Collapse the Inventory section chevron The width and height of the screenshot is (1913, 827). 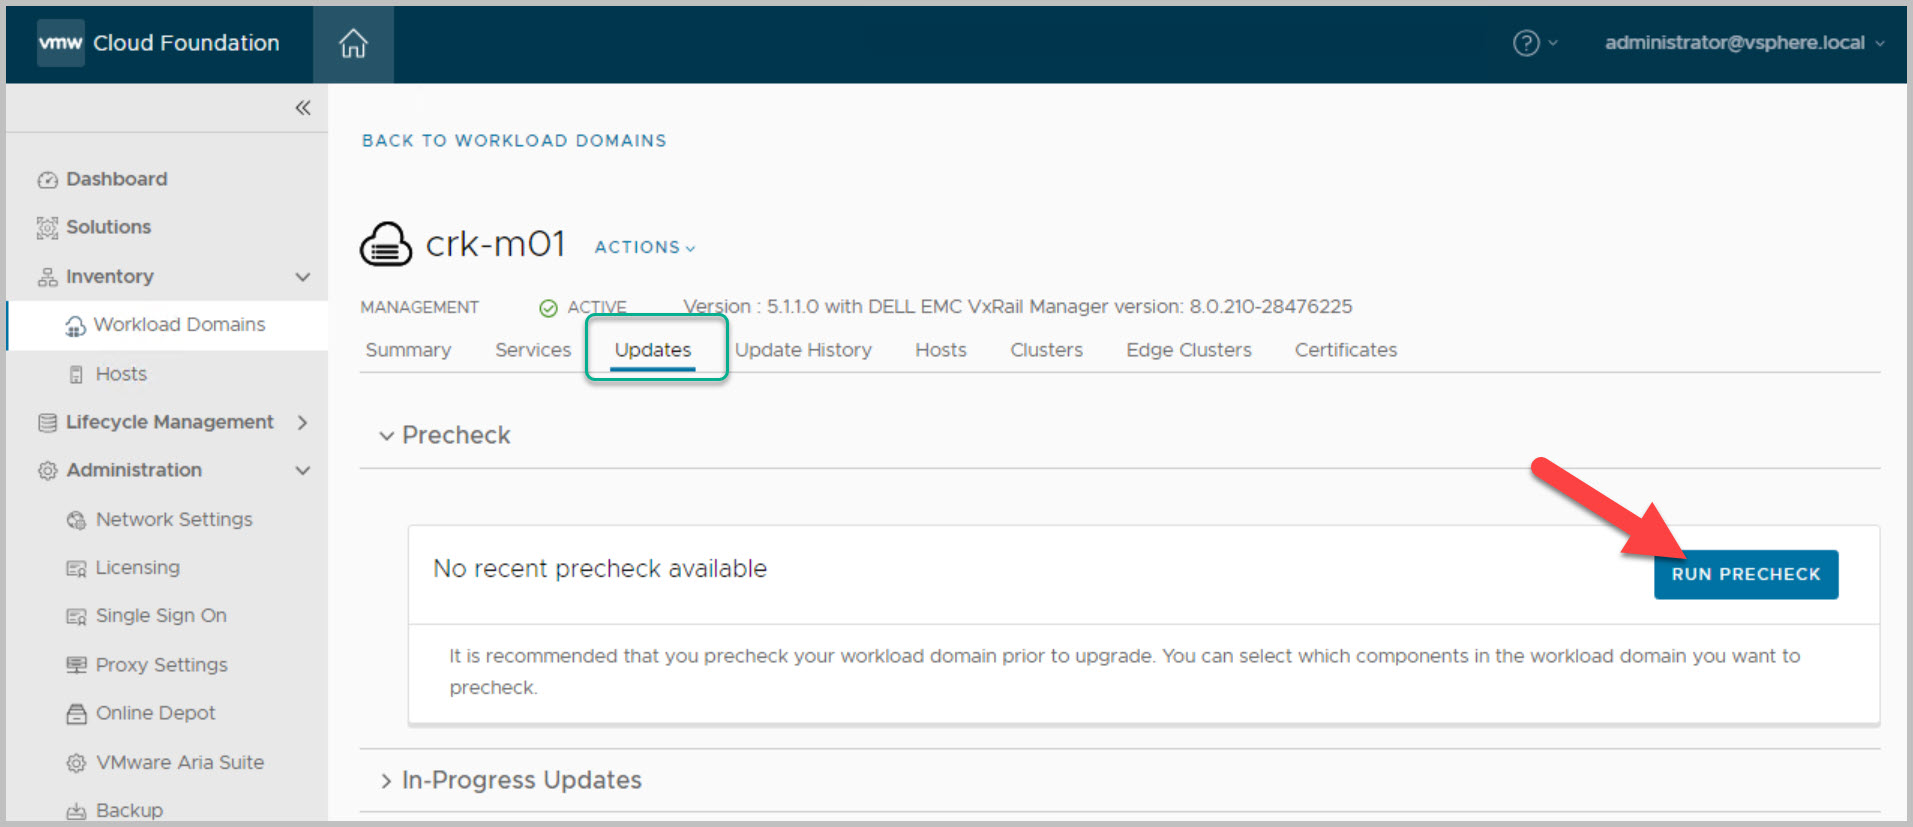tap(303, 277)
